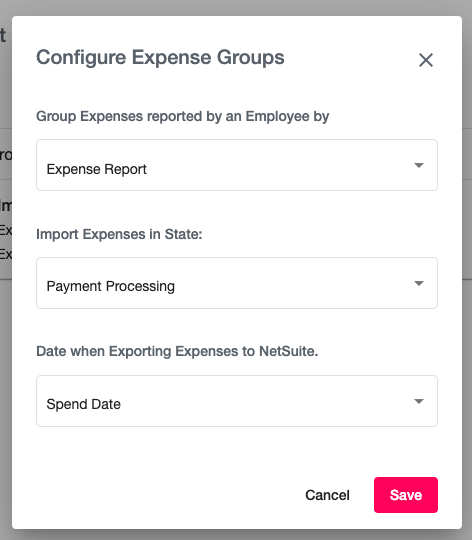Click the dimmed overlay above the dialog
Screen dimensions: 472x540
click(236, 8)
